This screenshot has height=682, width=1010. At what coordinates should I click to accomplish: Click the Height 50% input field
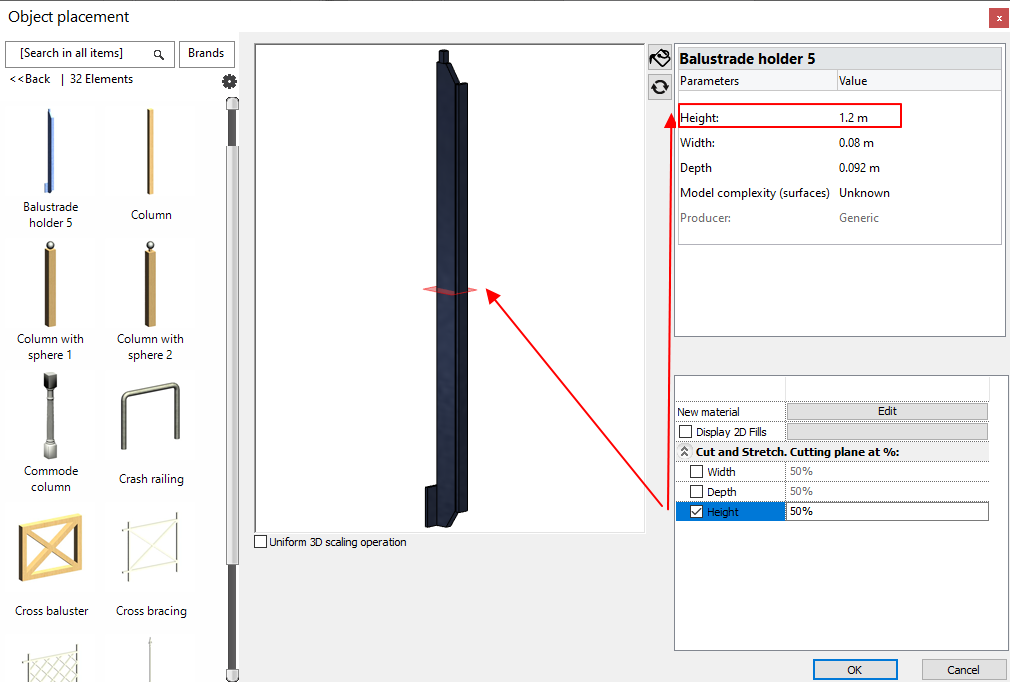click(887, 512)
